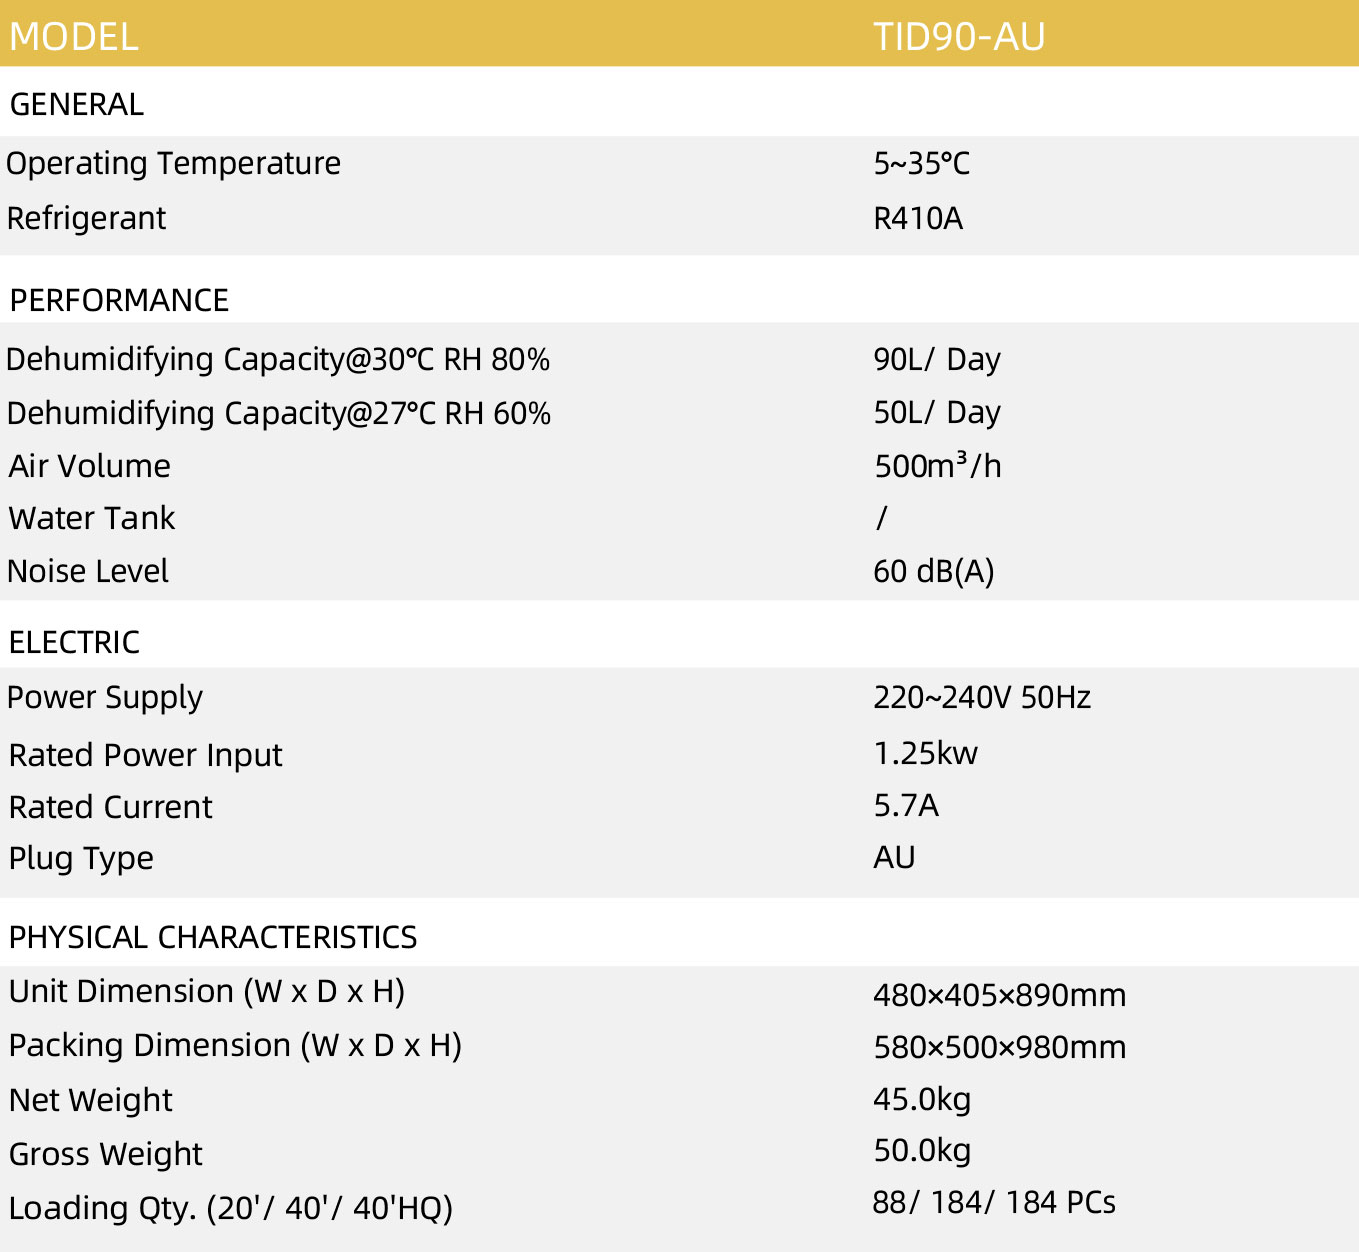Click Dehumidifying Capacity@30℃ RH 80% label
Image resolution: width=1359 pixels, height=1252 pixels.
[278, 359]
